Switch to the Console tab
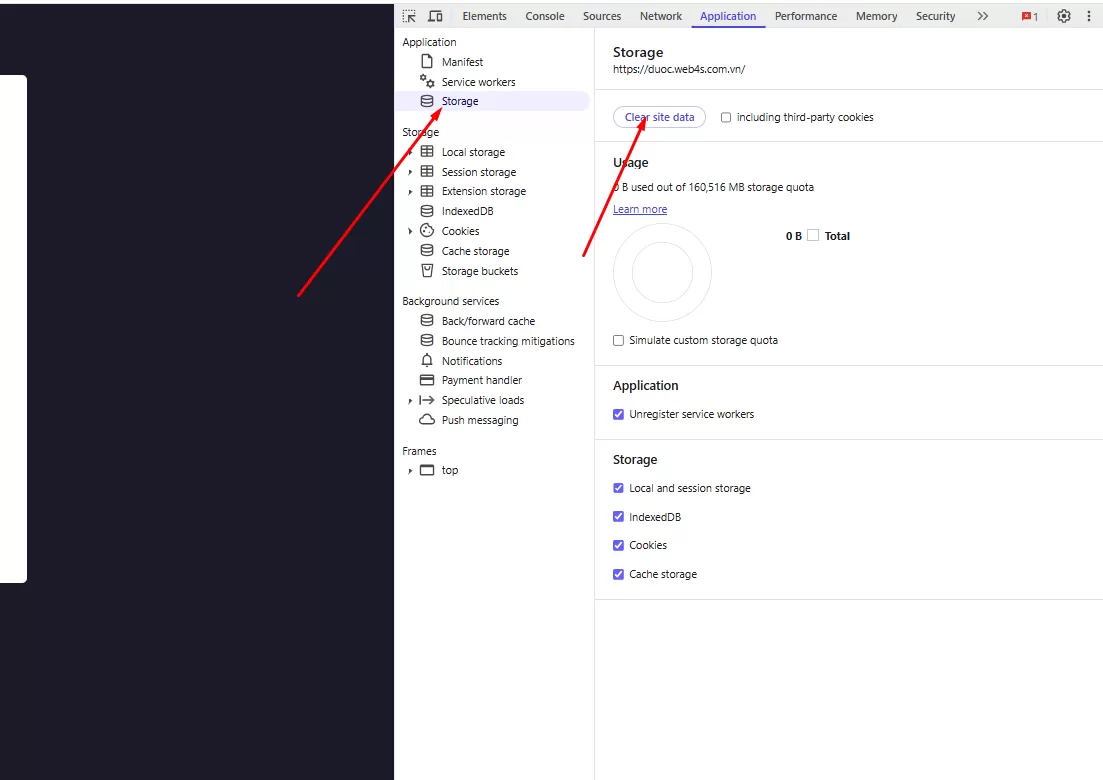The width and height of the screenshot is (1103, 780). (545, 16)
